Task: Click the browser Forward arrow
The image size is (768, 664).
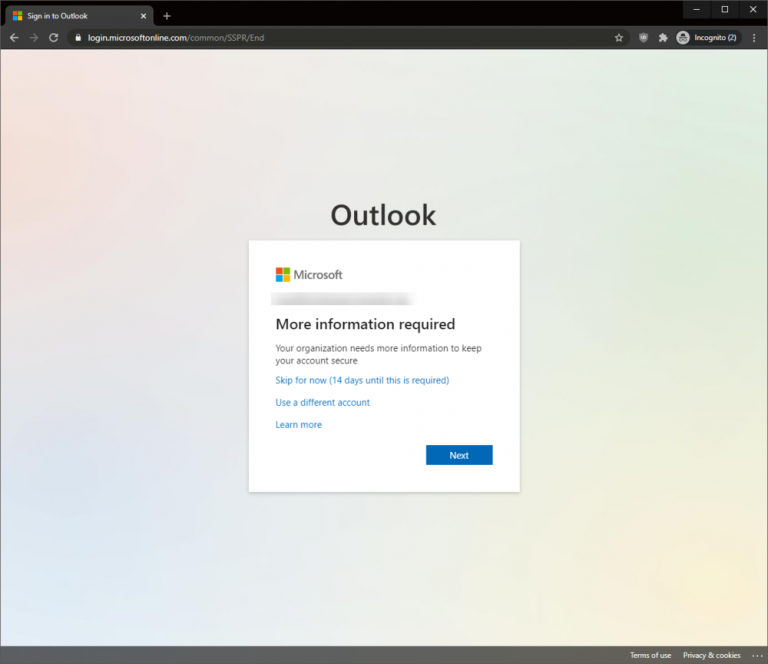Action: 34,38
